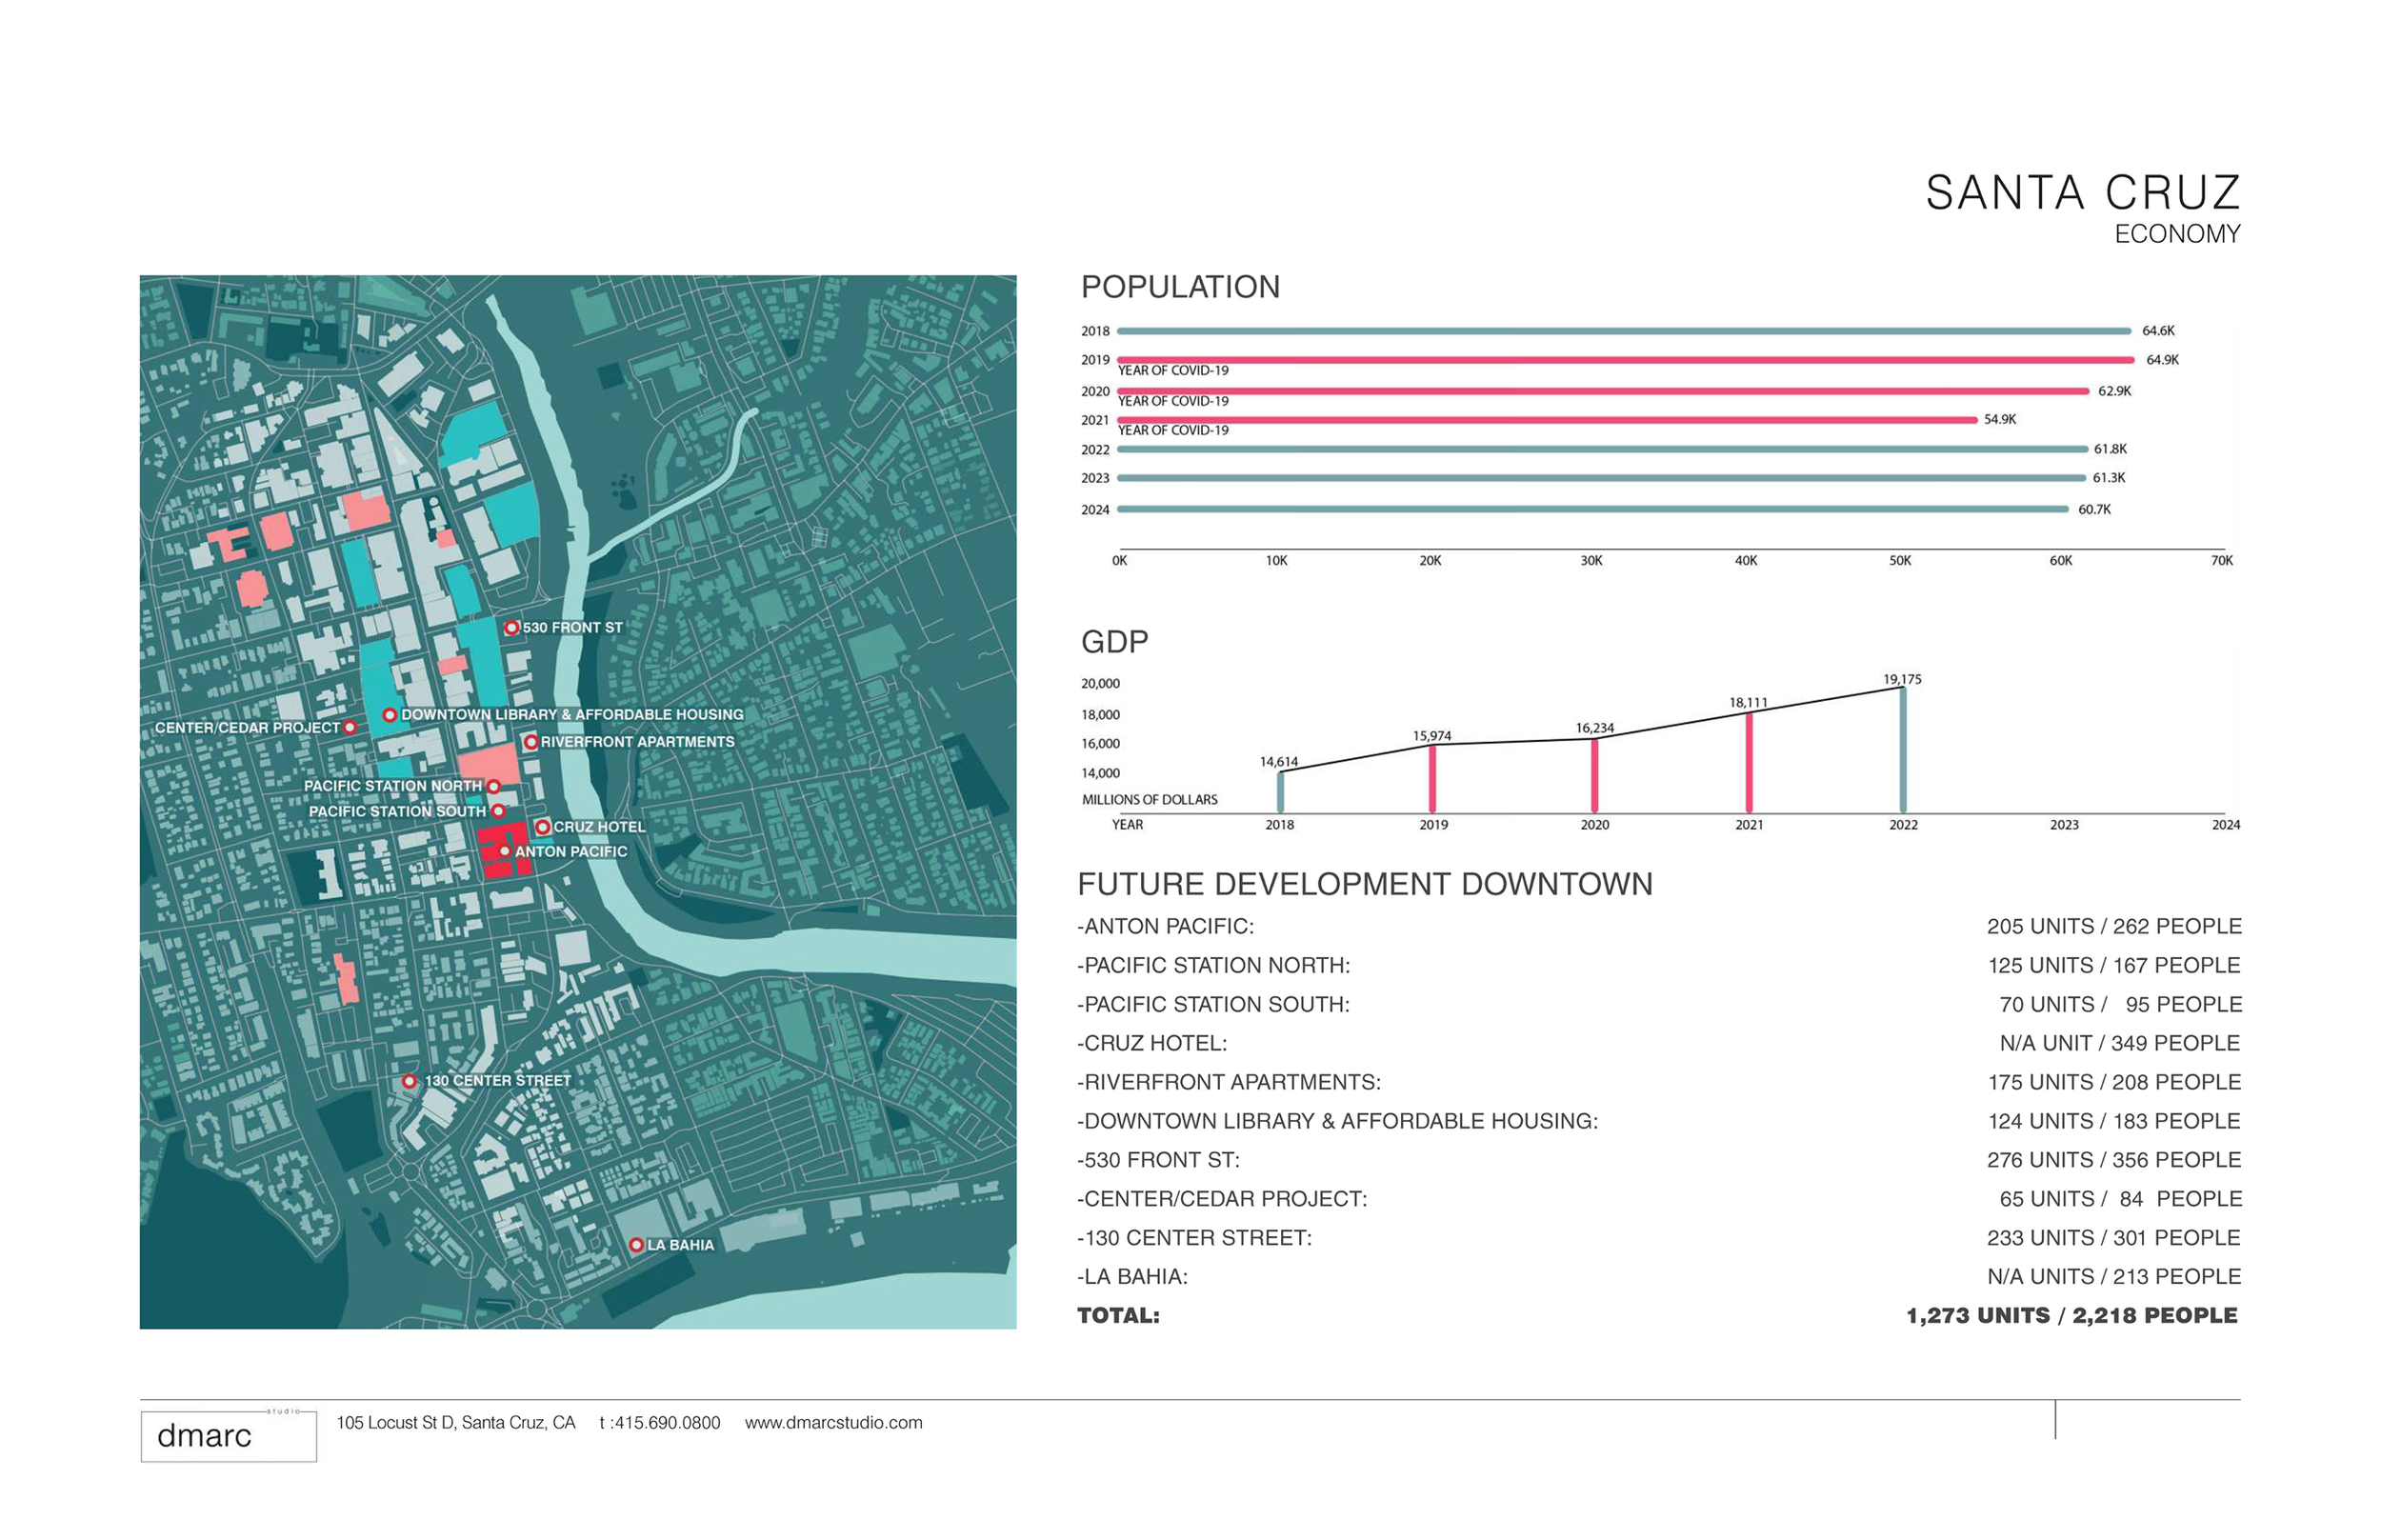
Task: Click the Riverfront Apartments map marker
Action: coord(532,741)
